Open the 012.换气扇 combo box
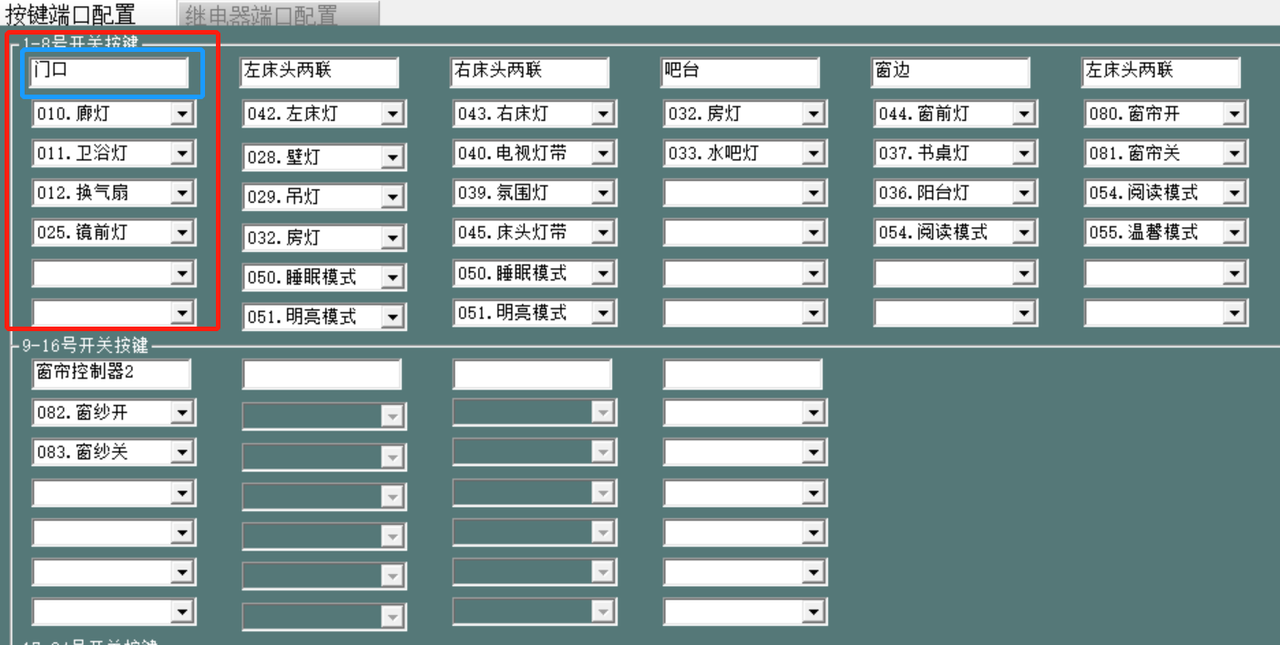Viewport: 1280px width, 645px height. click(x=181, y=193)
